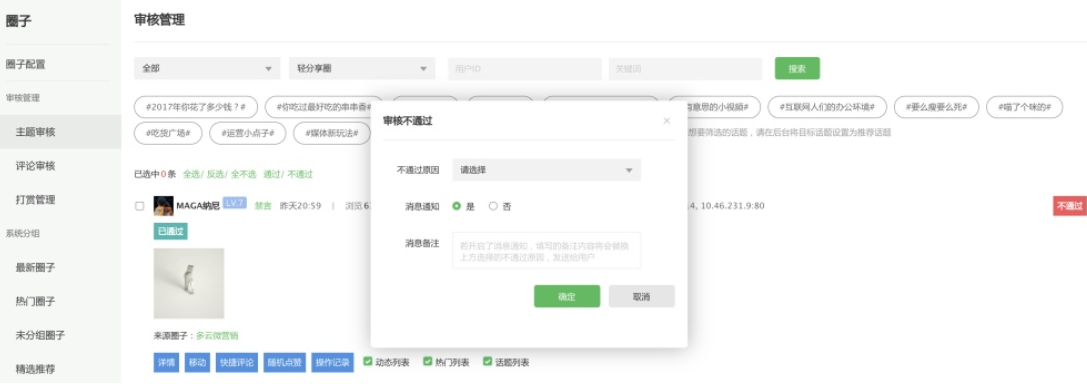This screenshot has height=384, width=1087.
Task: Click the blue 快捷评论 button
Action: [236, 363]
